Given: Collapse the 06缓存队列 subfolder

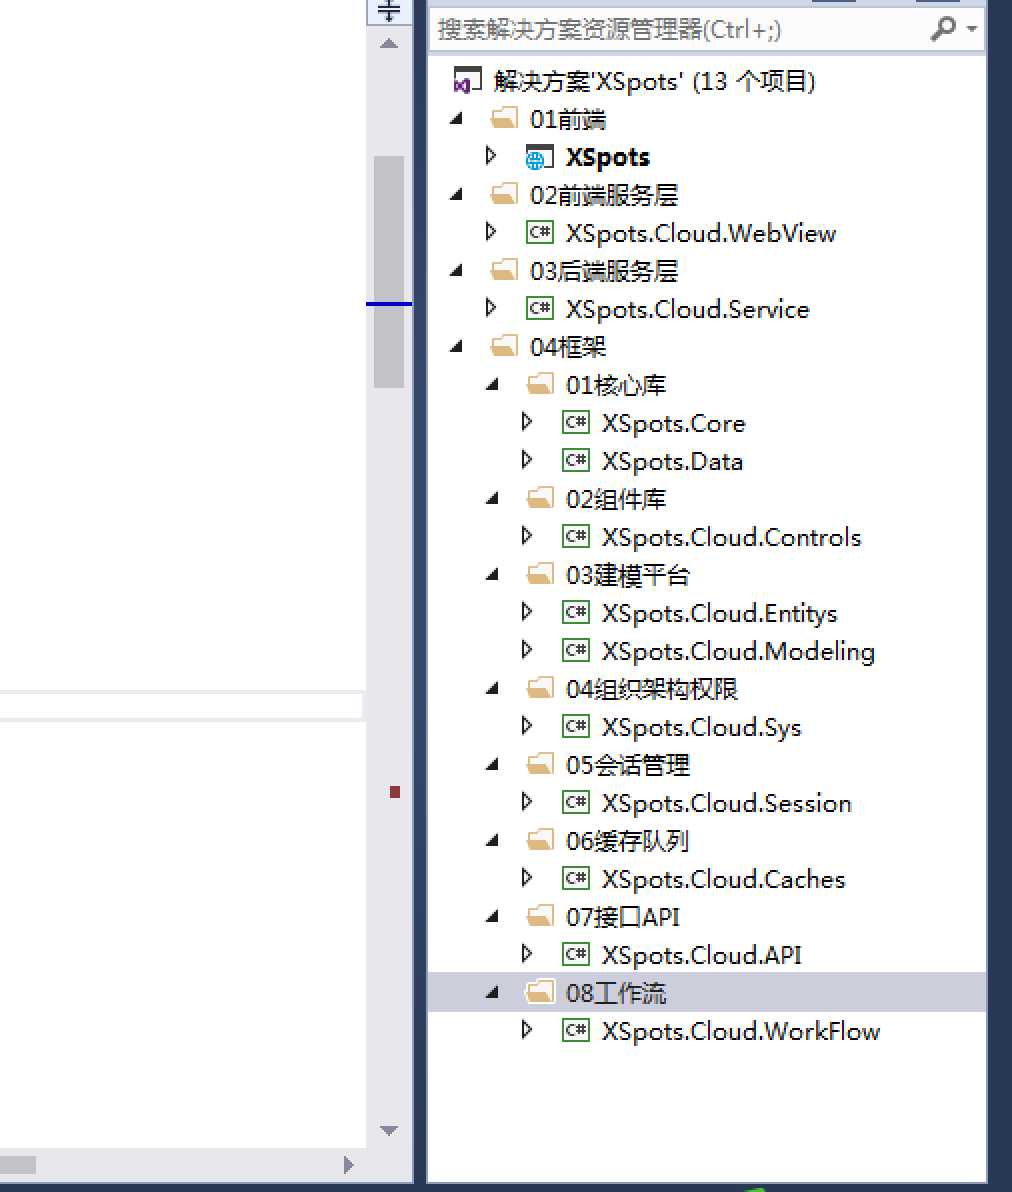Looking at the screenshot, I should 492,841.
